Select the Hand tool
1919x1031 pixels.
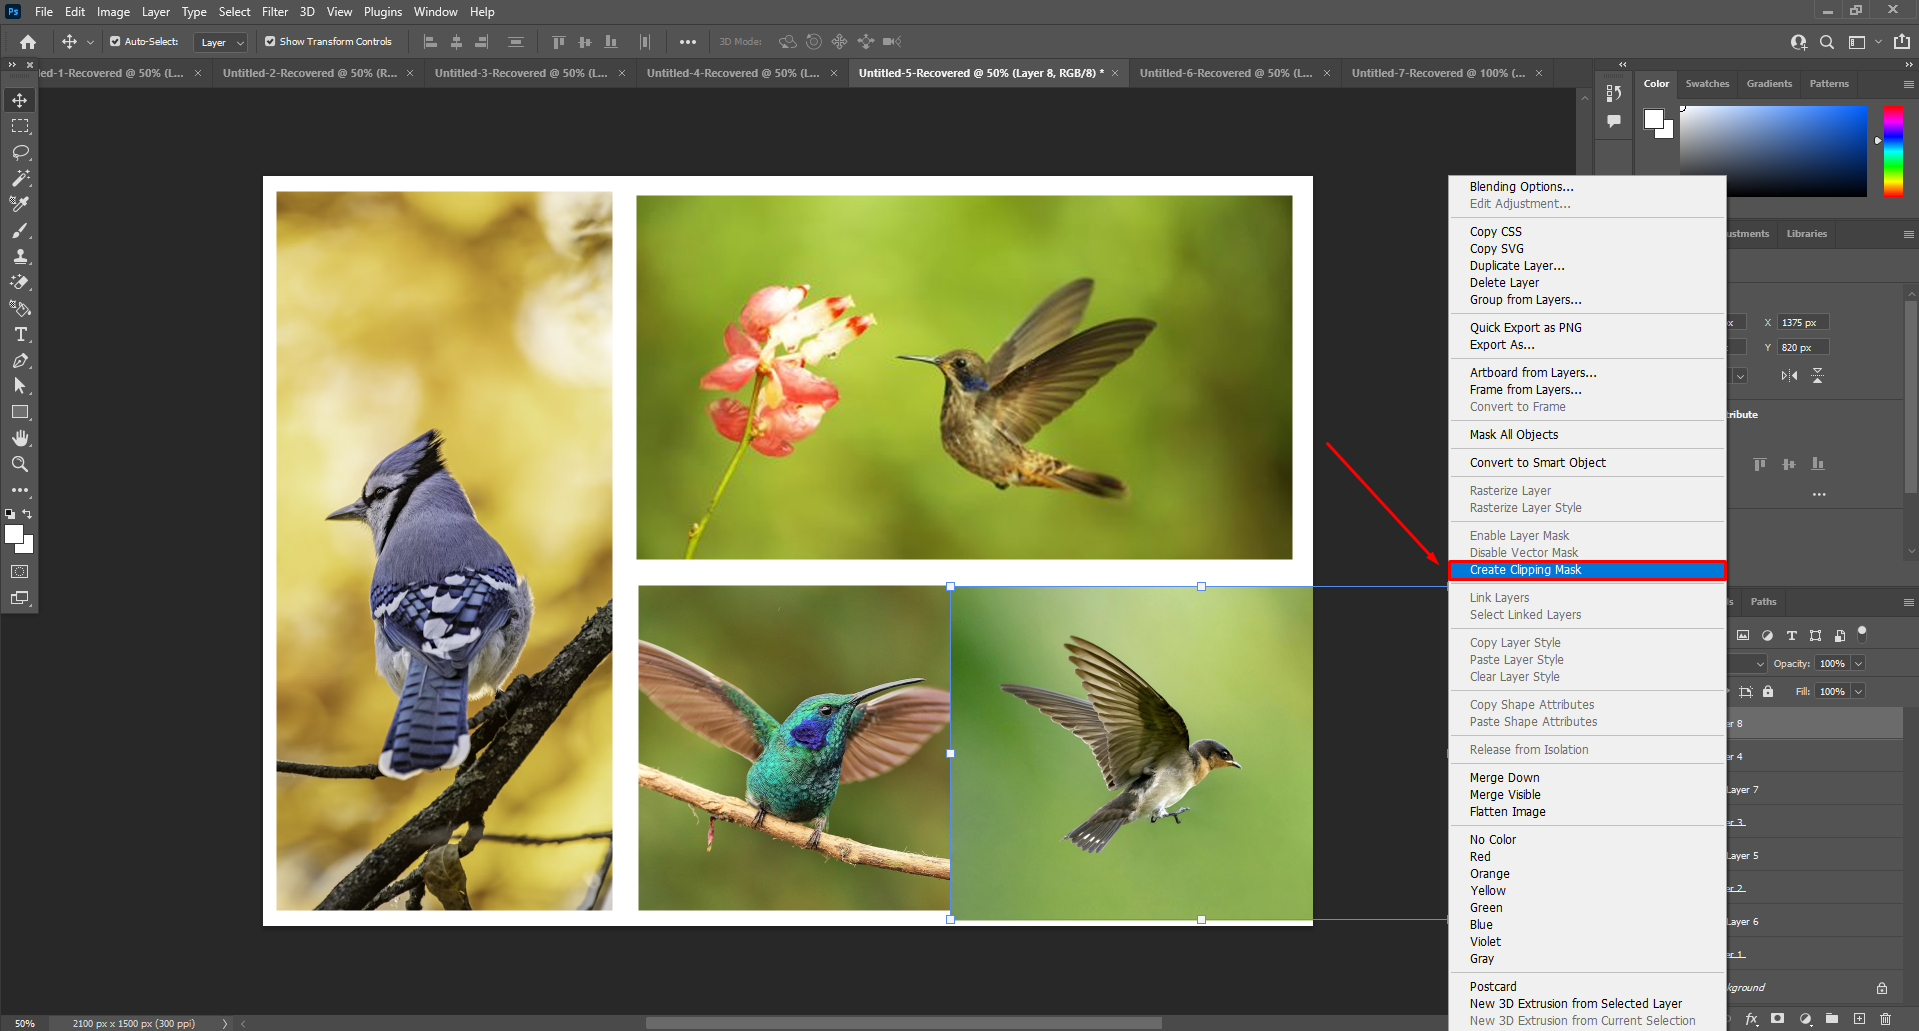[20, 437]
